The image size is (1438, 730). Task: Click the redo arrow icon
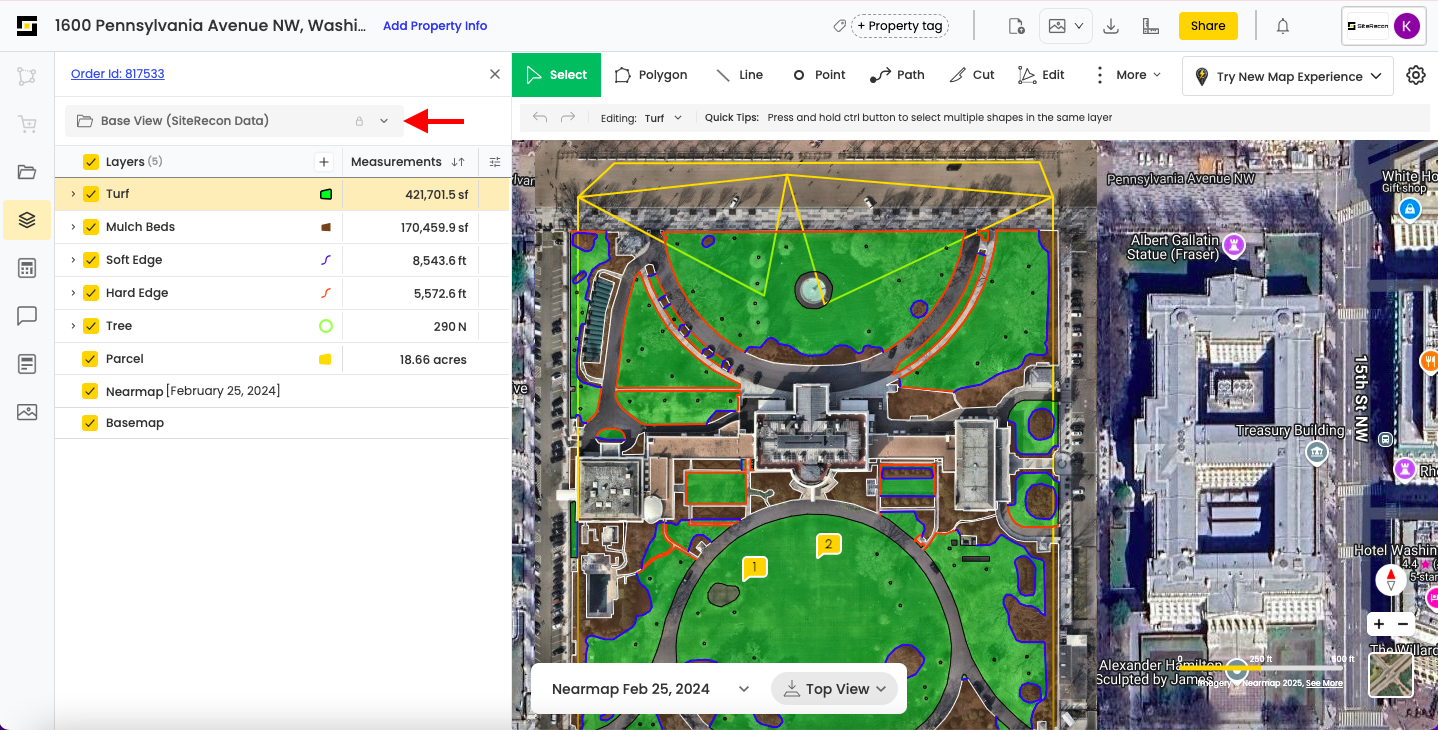[568, 118]
